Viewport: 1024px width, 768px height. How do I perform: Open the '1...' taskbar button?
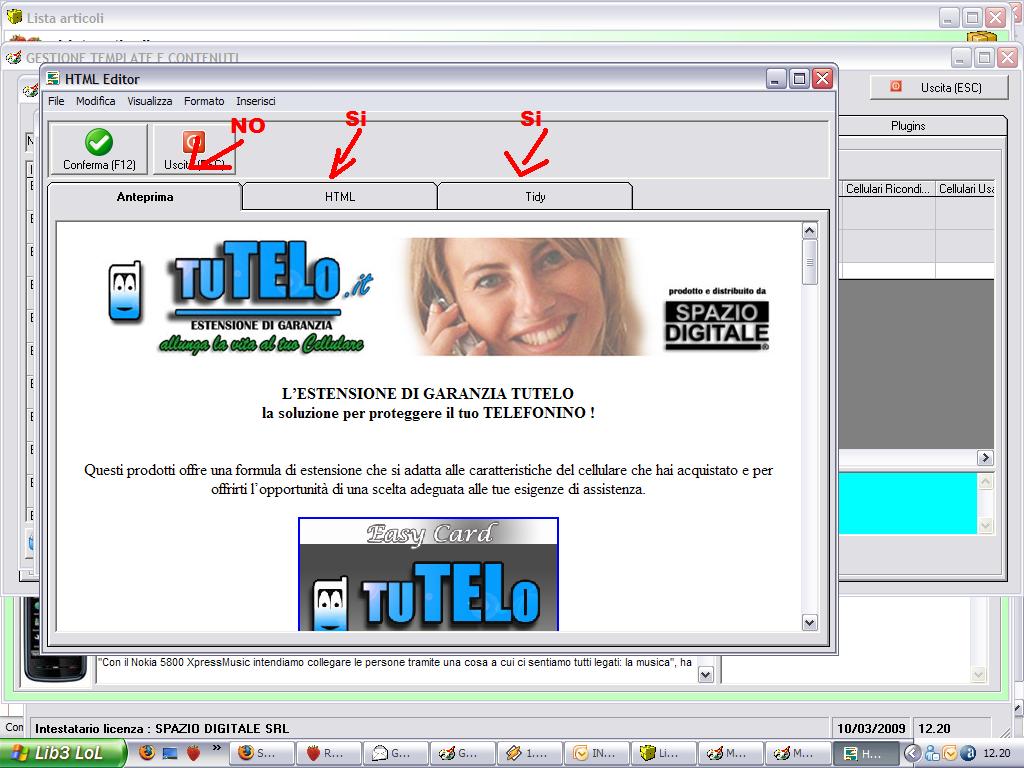tap(531, 753)
